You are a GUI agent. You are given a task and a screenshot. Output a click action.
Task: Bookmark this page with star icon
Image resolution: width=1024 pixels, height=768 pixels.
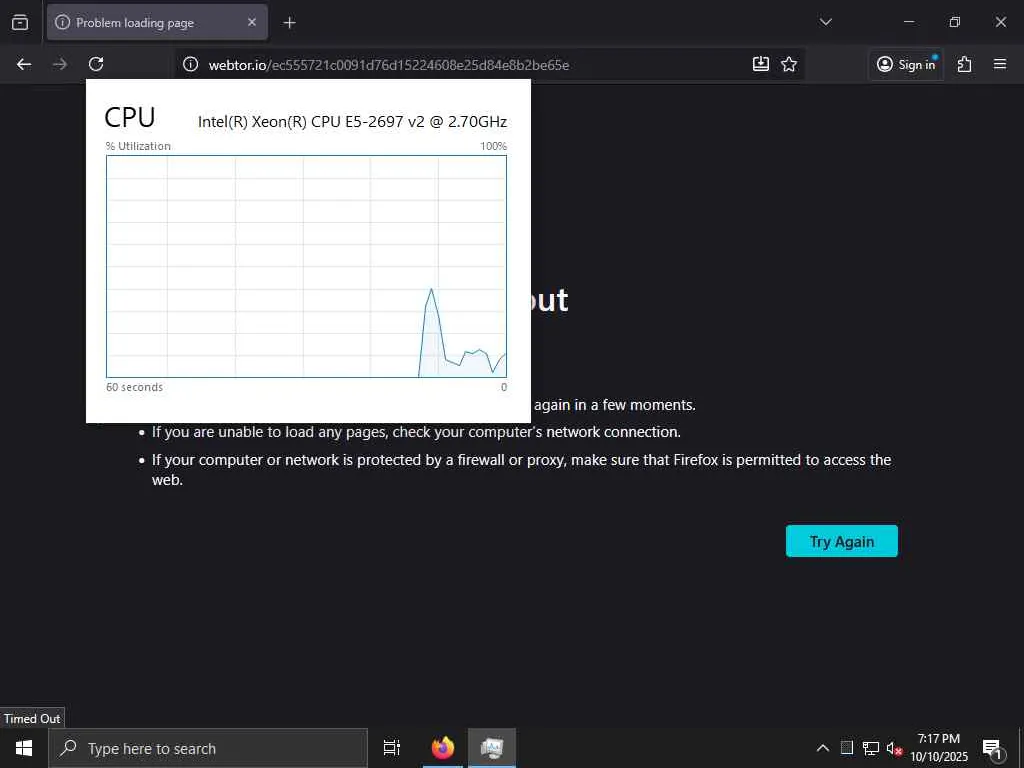coord(789,64)
